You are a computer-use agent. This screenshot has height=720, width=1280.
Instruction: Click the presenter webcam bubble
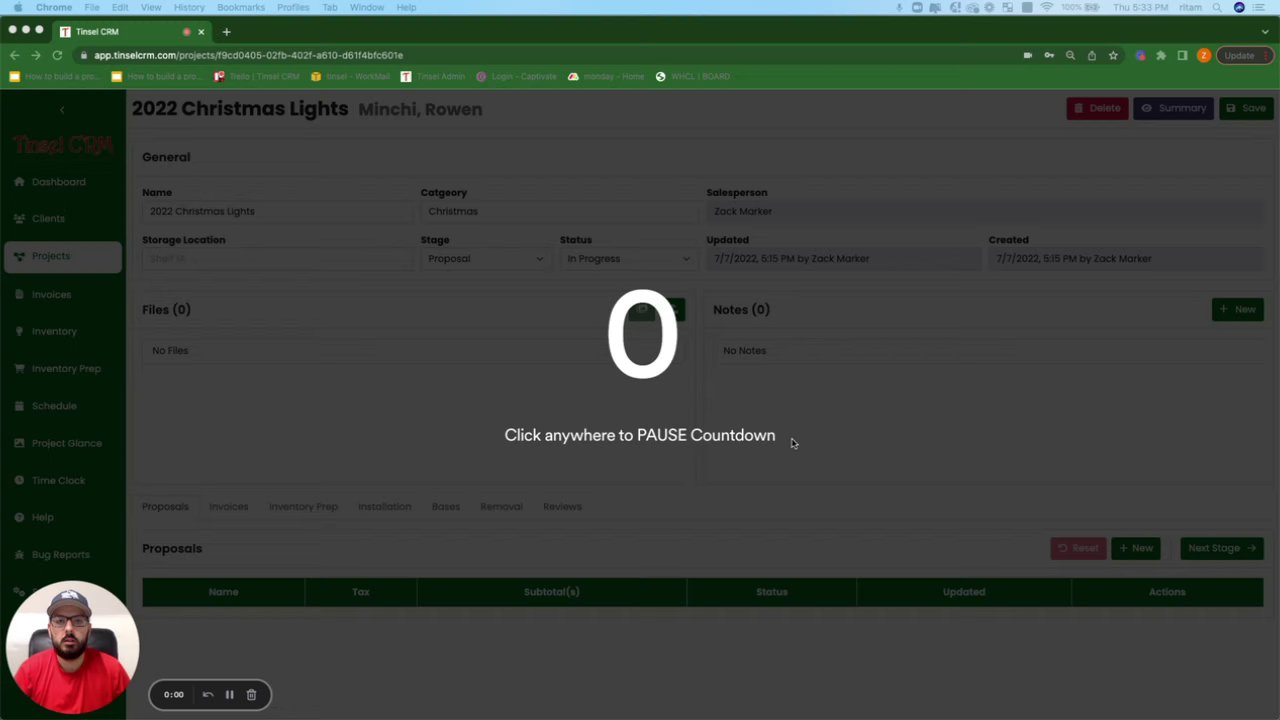[72, 647]
